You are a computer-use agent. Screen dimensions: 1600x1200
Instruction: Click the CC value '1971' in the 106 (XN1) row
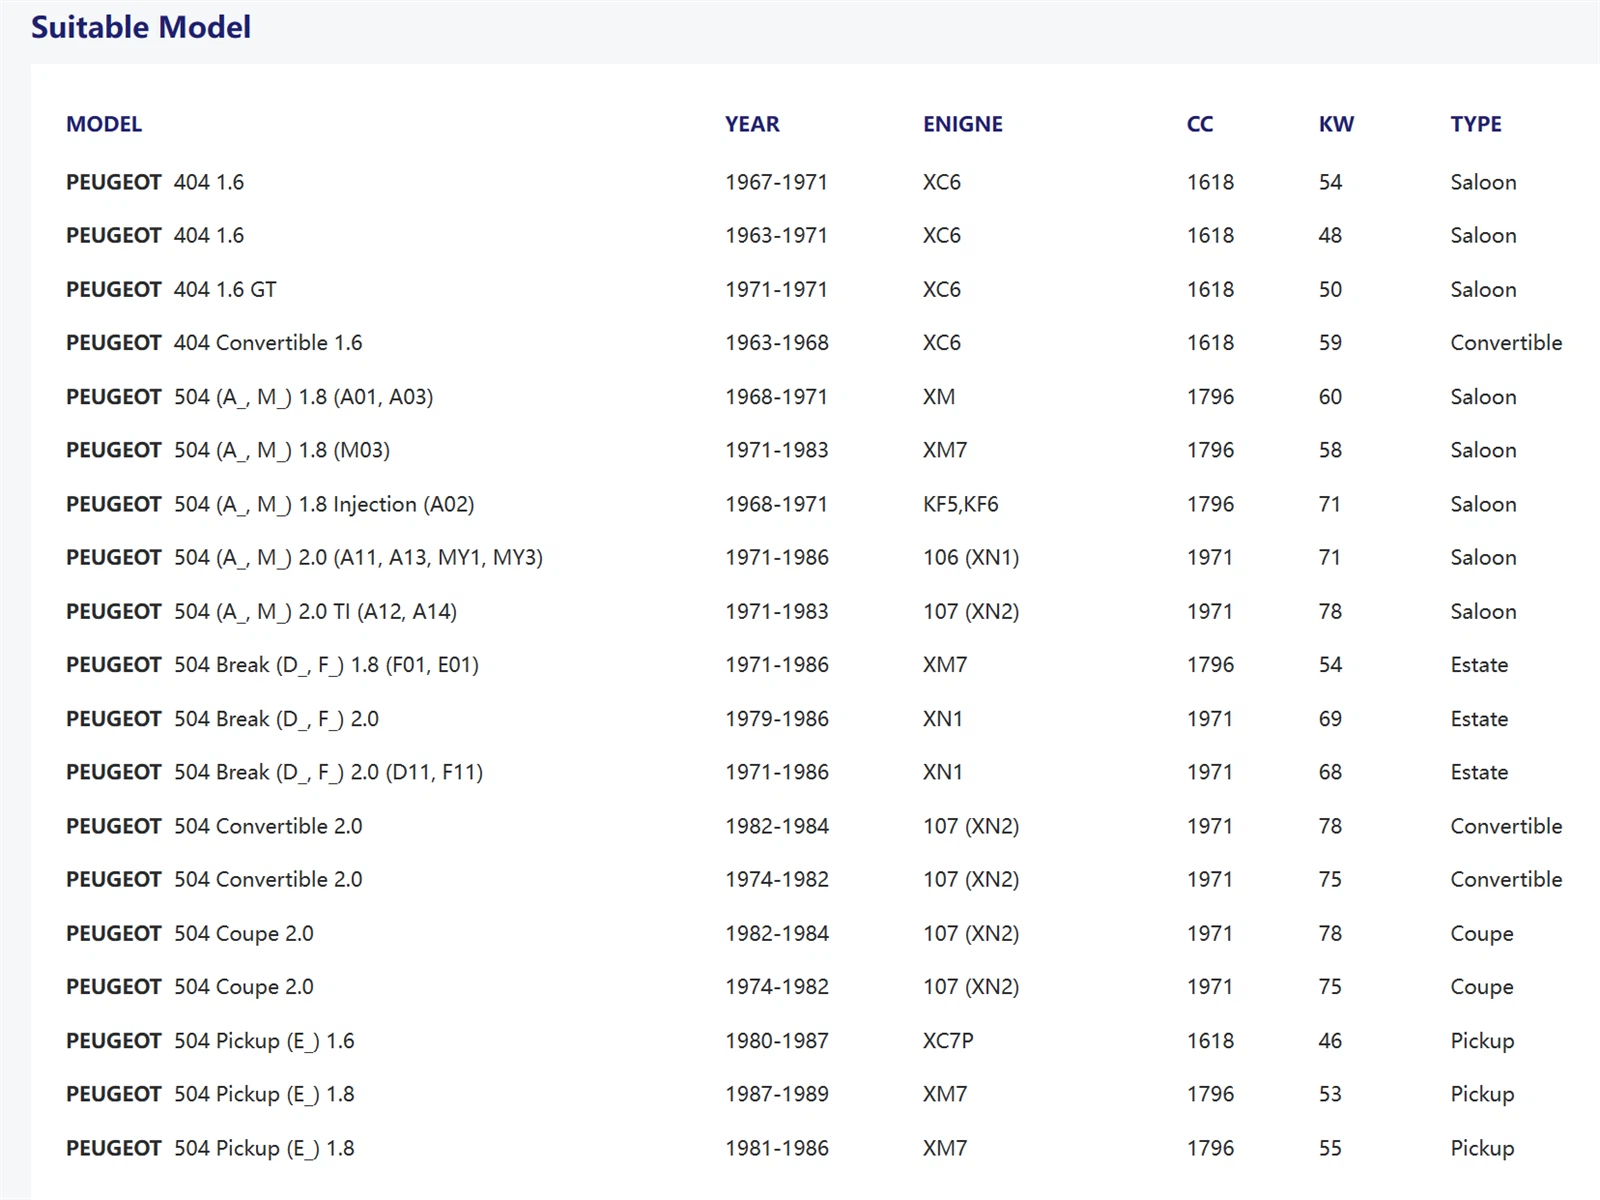1210,558
